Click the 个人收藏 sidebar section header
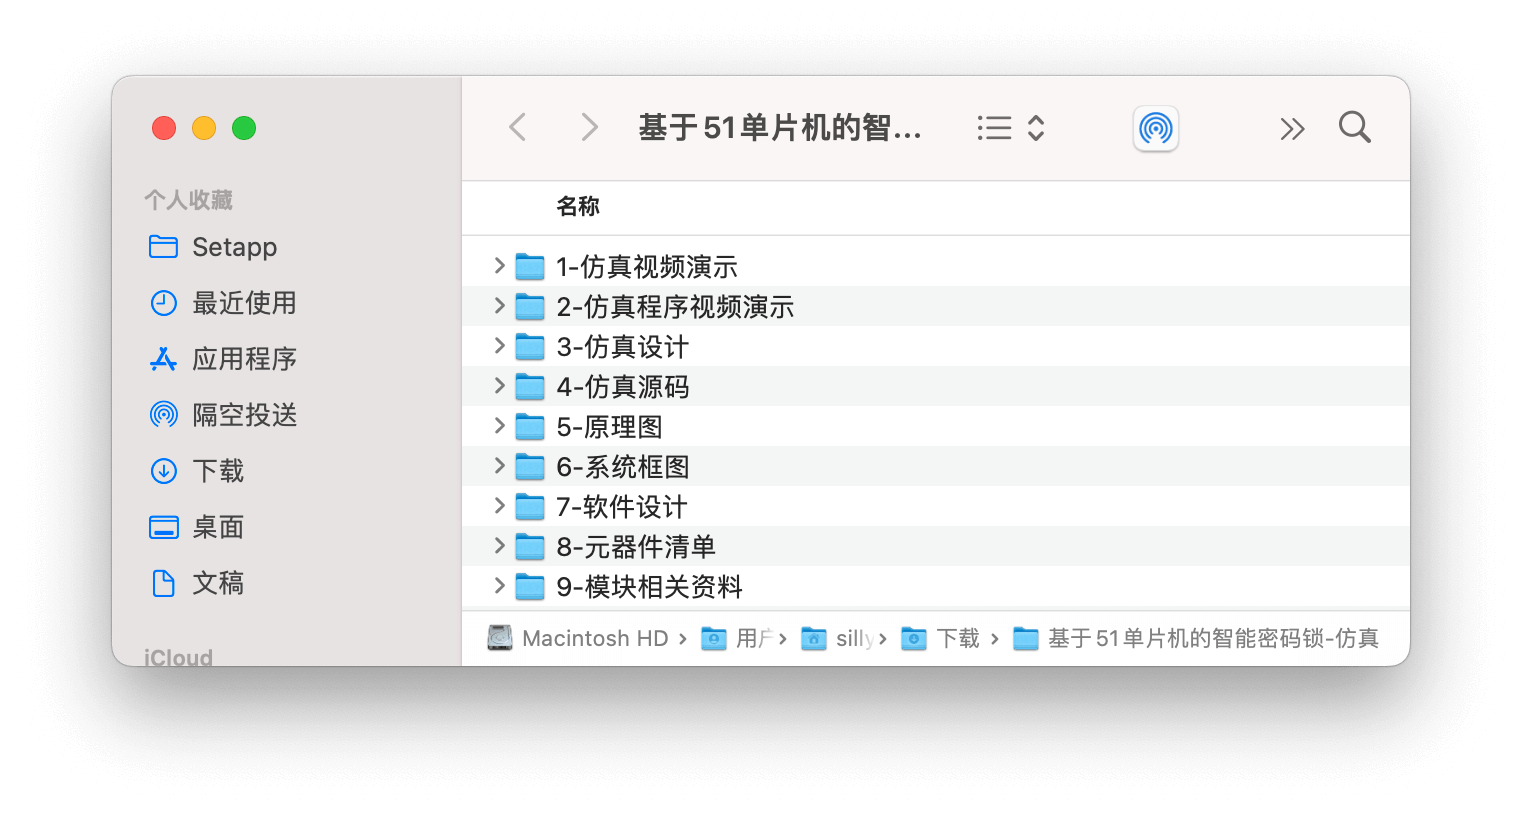 [188, 200]
